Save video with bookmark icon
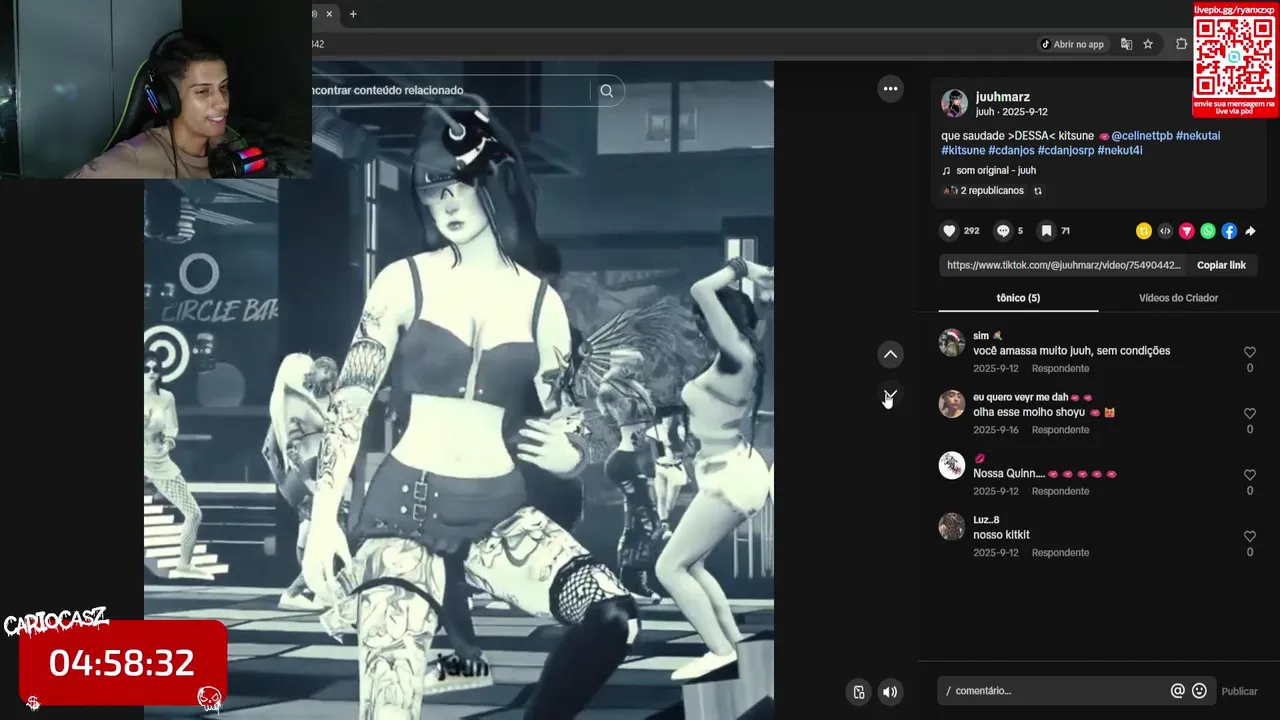 1046,231
